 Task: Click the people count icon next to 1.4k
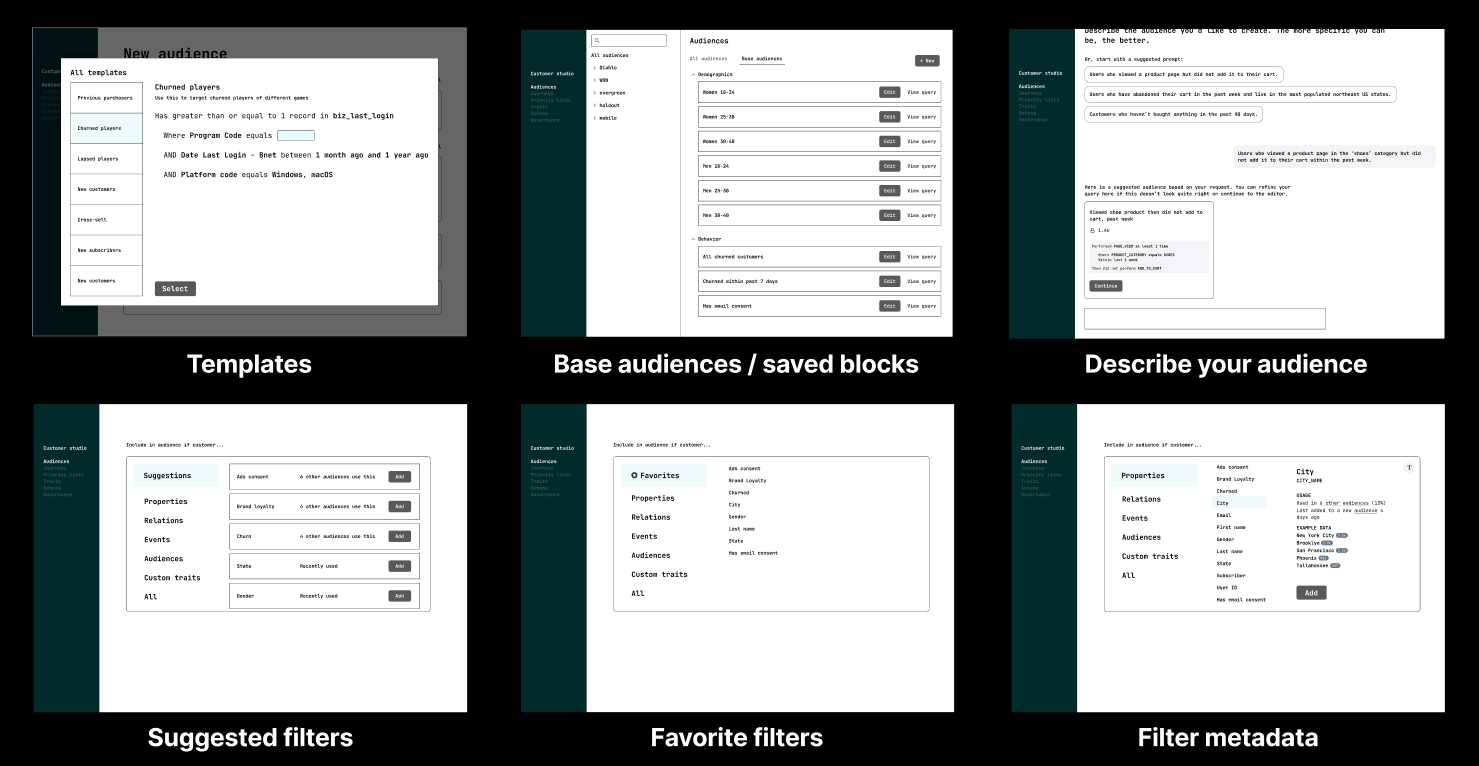1093,230
